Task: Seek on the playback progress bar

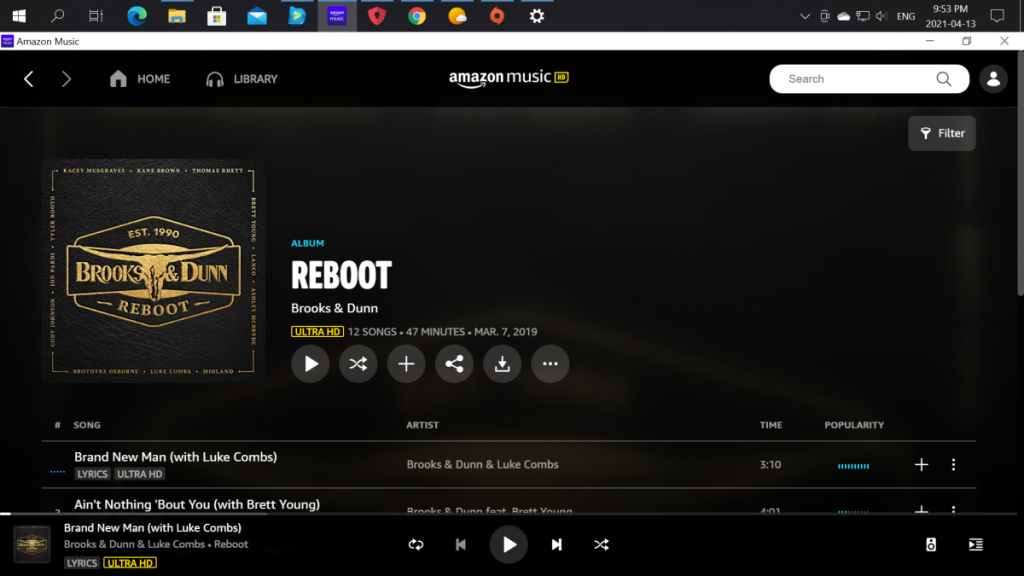Action: [509, 514]
